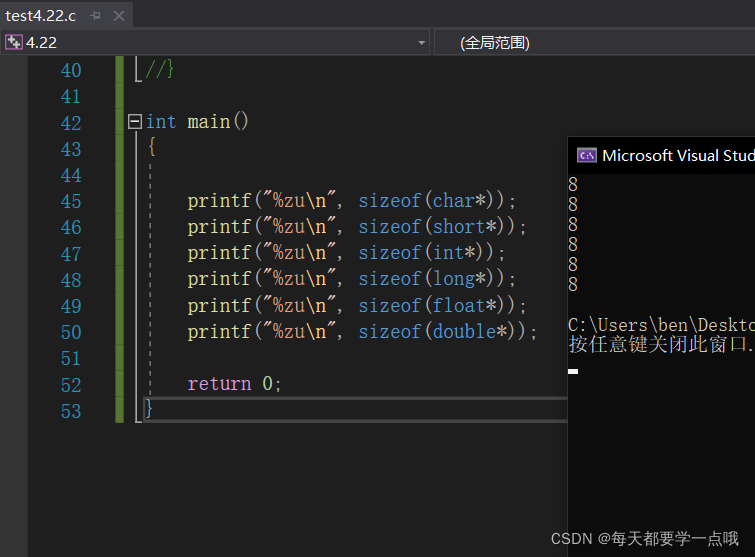Click the commented //} on line 40
This screenshot has height=557, width=755.
[159, 69]
